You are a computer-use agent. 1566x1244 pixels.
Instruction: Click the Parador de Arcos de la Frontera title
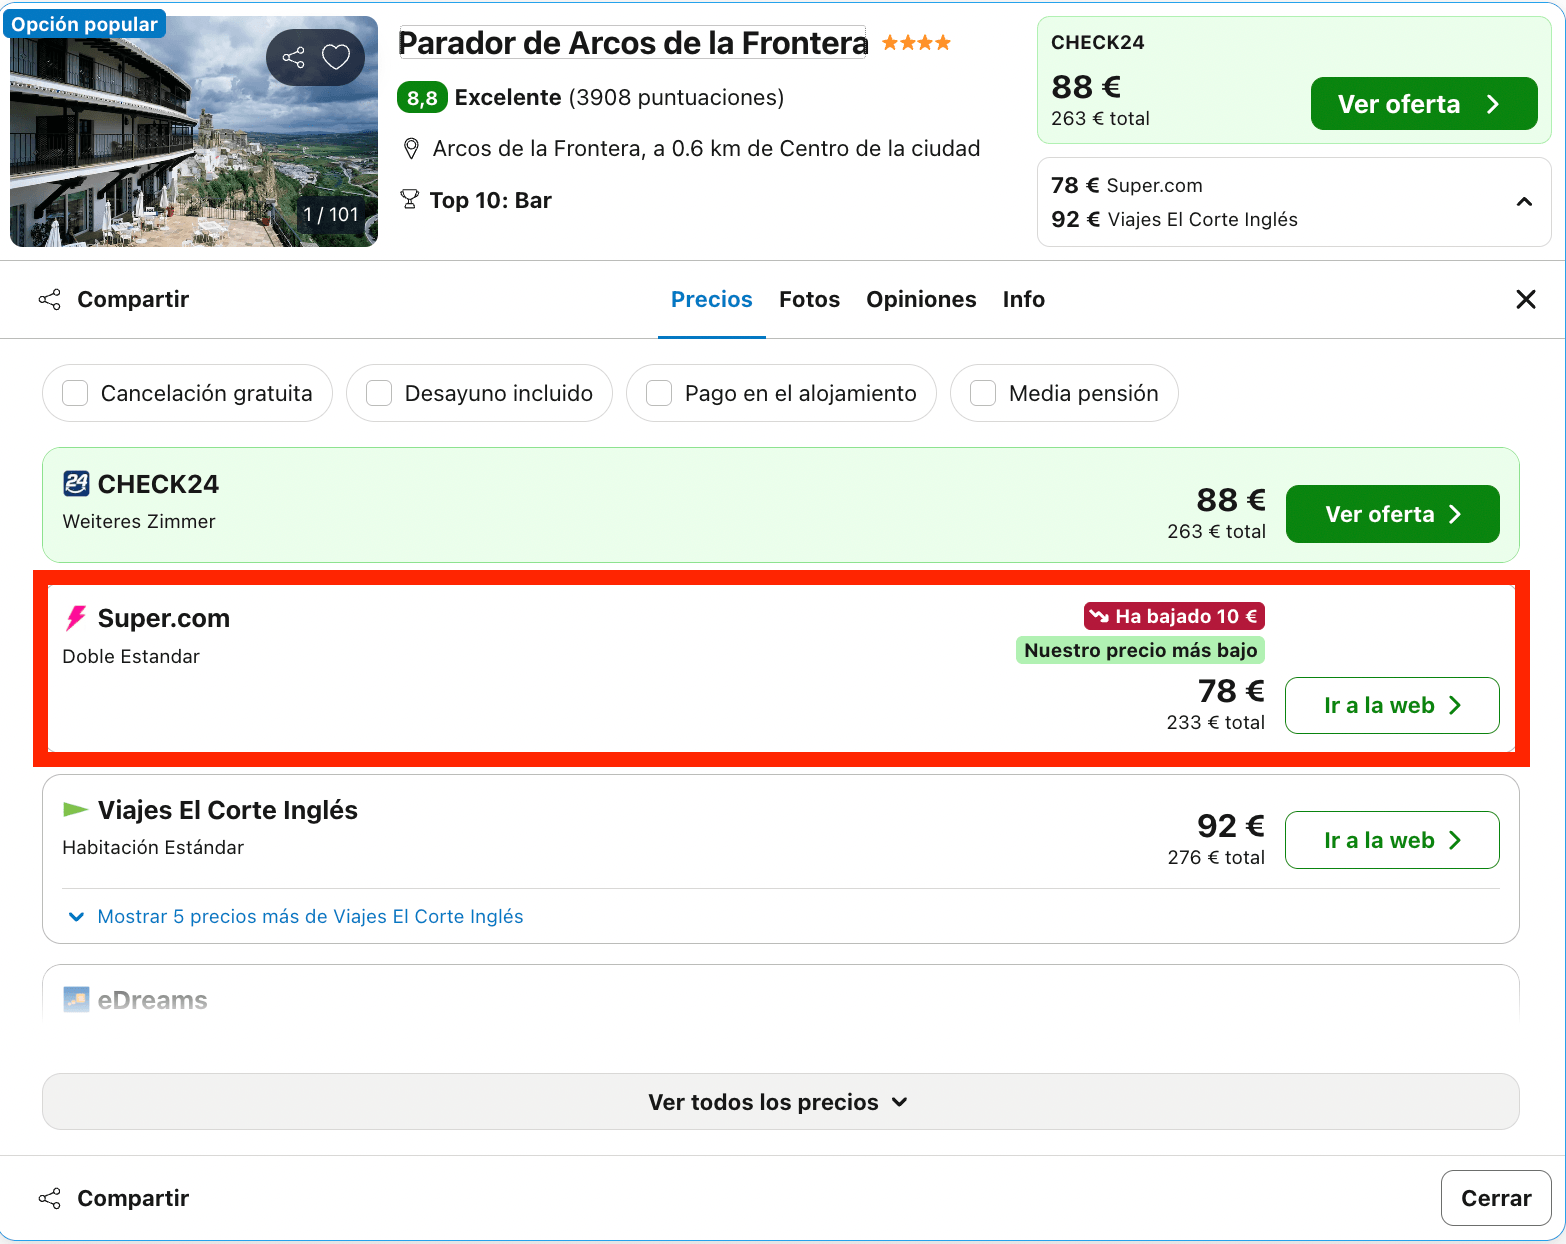(x=633, y=43)
